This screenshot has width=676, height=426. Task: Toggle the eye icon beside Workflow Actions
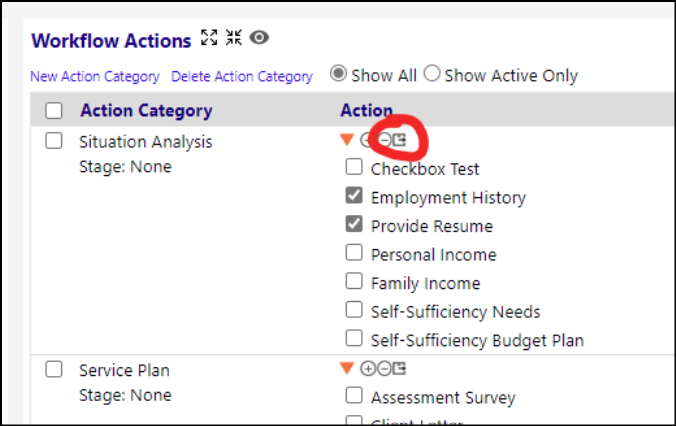click(x=259, y=38)
